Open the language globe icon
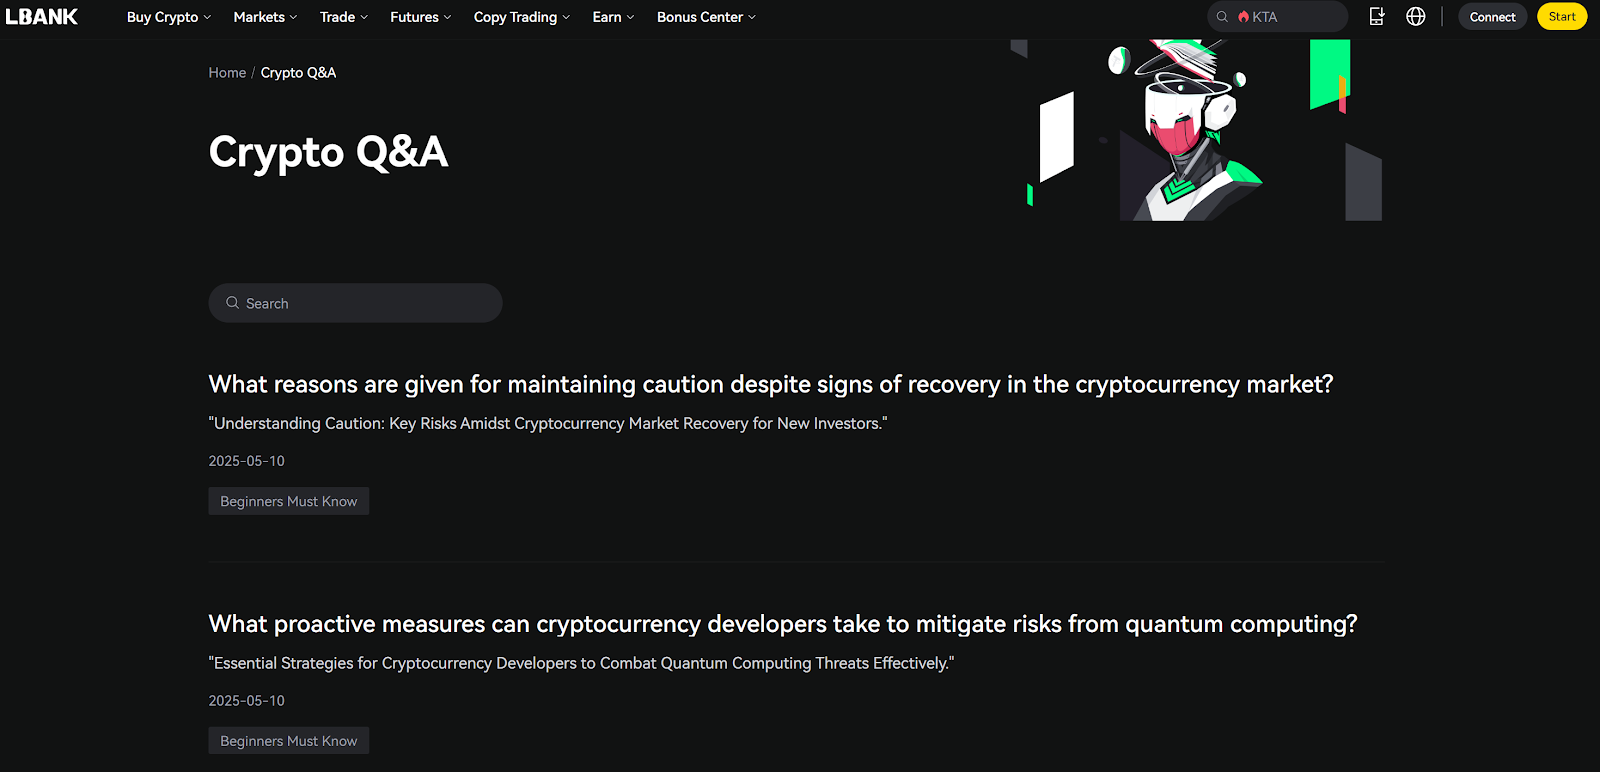Screen dimensions: 1600x772 [1416, 17]
